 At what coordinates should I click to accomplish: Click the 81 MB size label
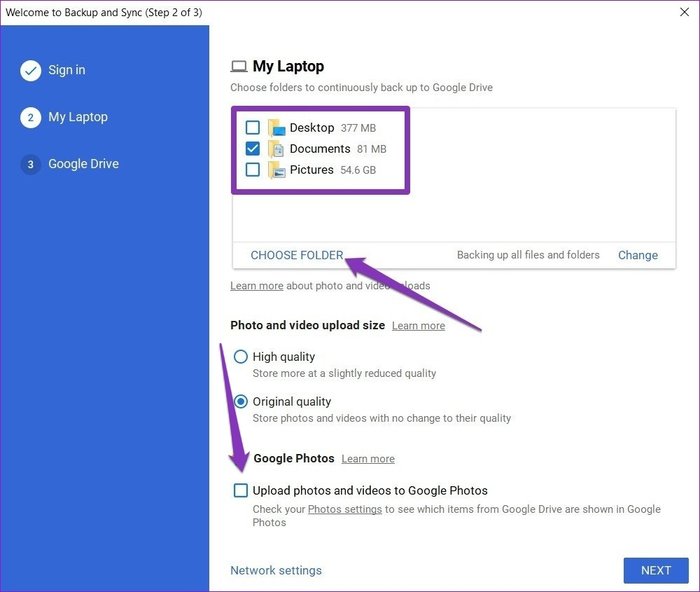coord(371,150)
